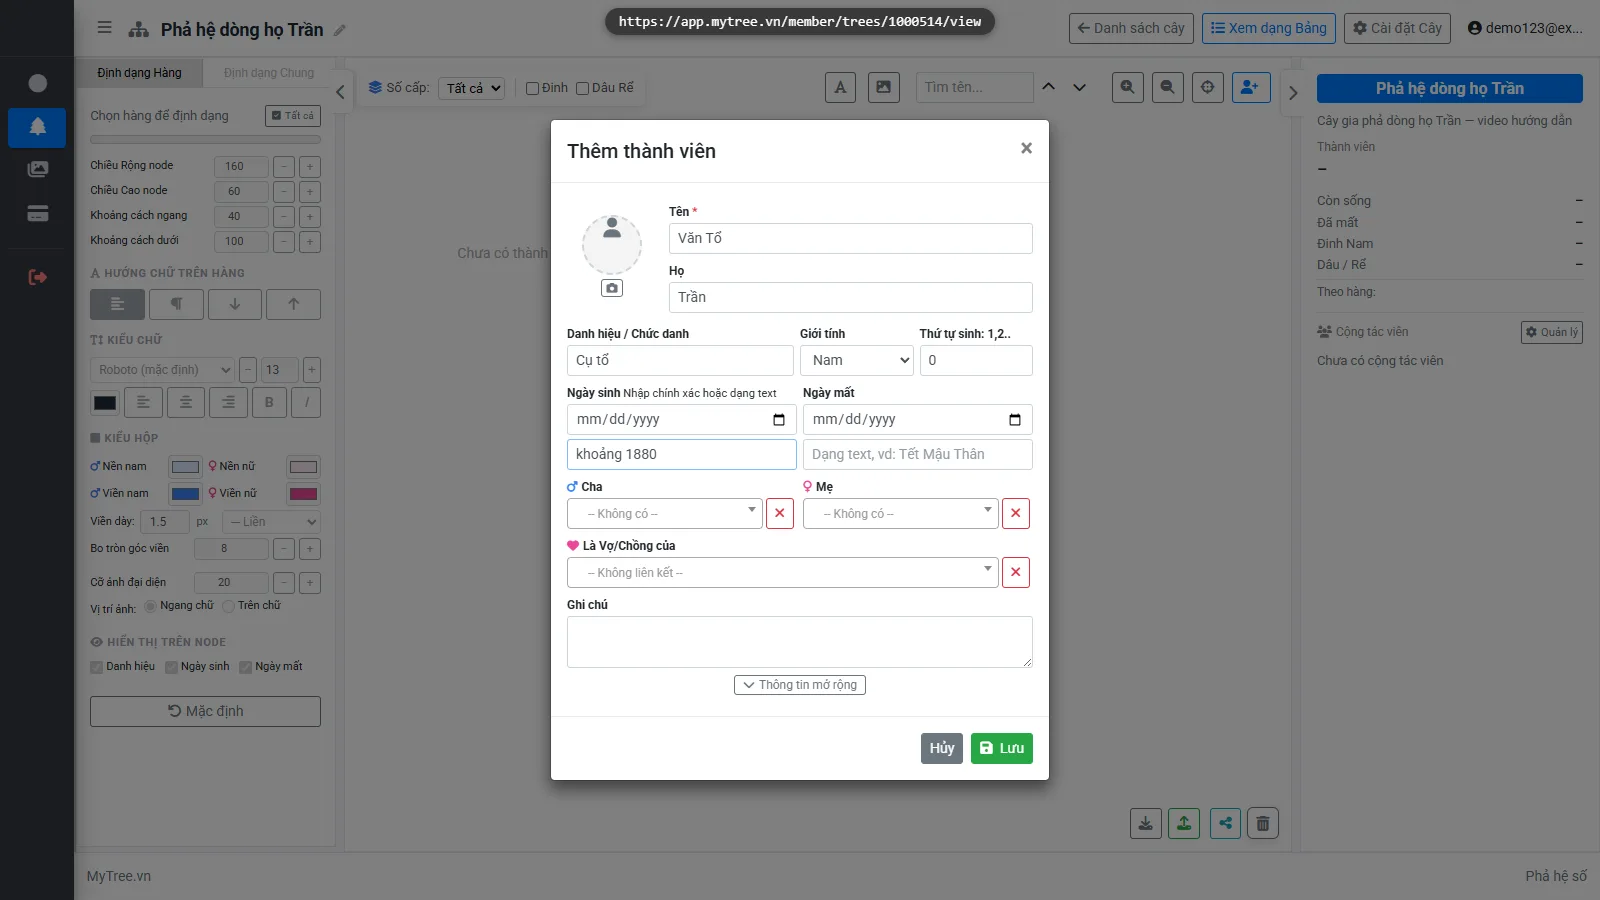Click the edit pencil beside tree title
This screenshot has width=1600, height=900.
click(x=340, y=30)
